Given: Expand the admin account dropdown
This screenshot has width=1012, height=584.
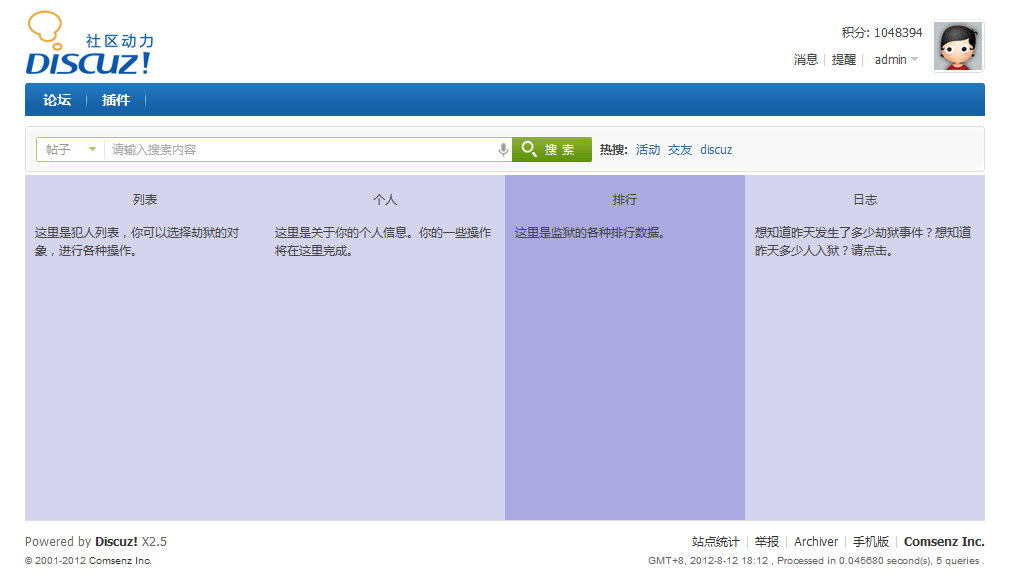Looking at the screenshot, I should [x=896, y=59].
